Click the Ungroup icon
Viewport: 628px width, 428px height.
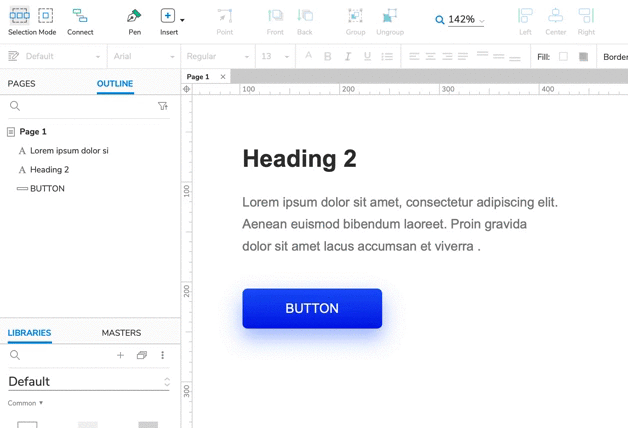click(390, 16)
